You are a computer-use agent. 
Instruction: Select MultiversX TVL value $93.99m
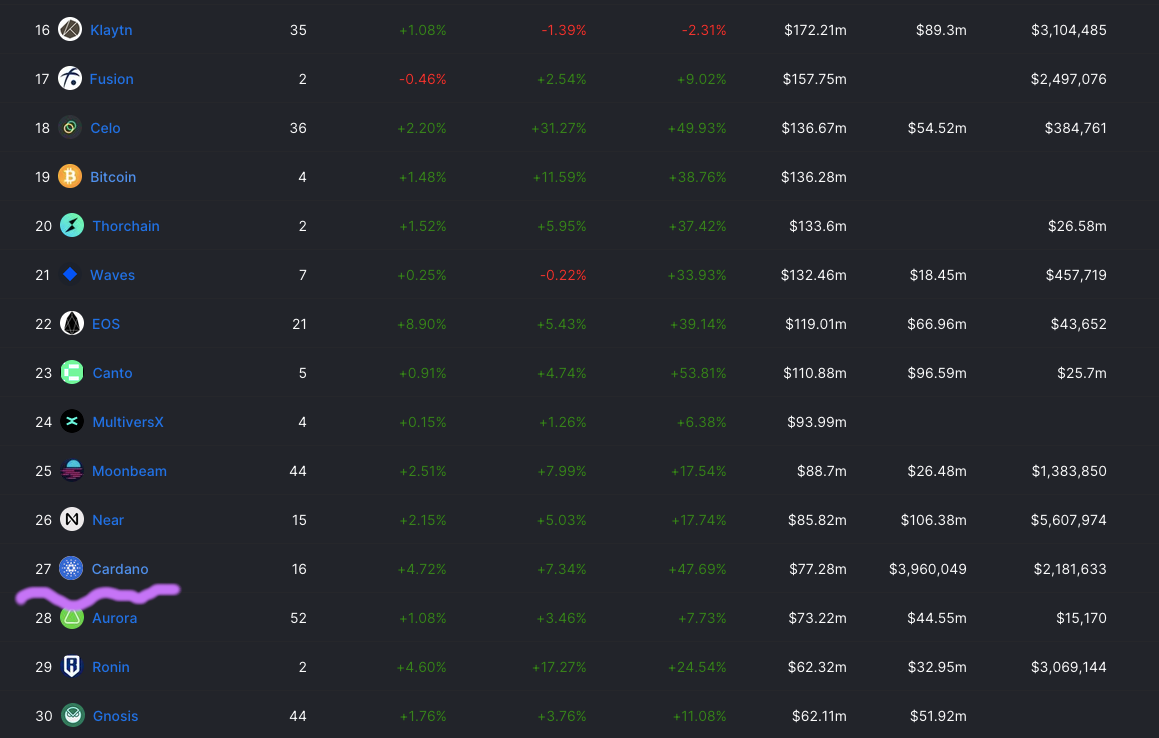[817, 422]
